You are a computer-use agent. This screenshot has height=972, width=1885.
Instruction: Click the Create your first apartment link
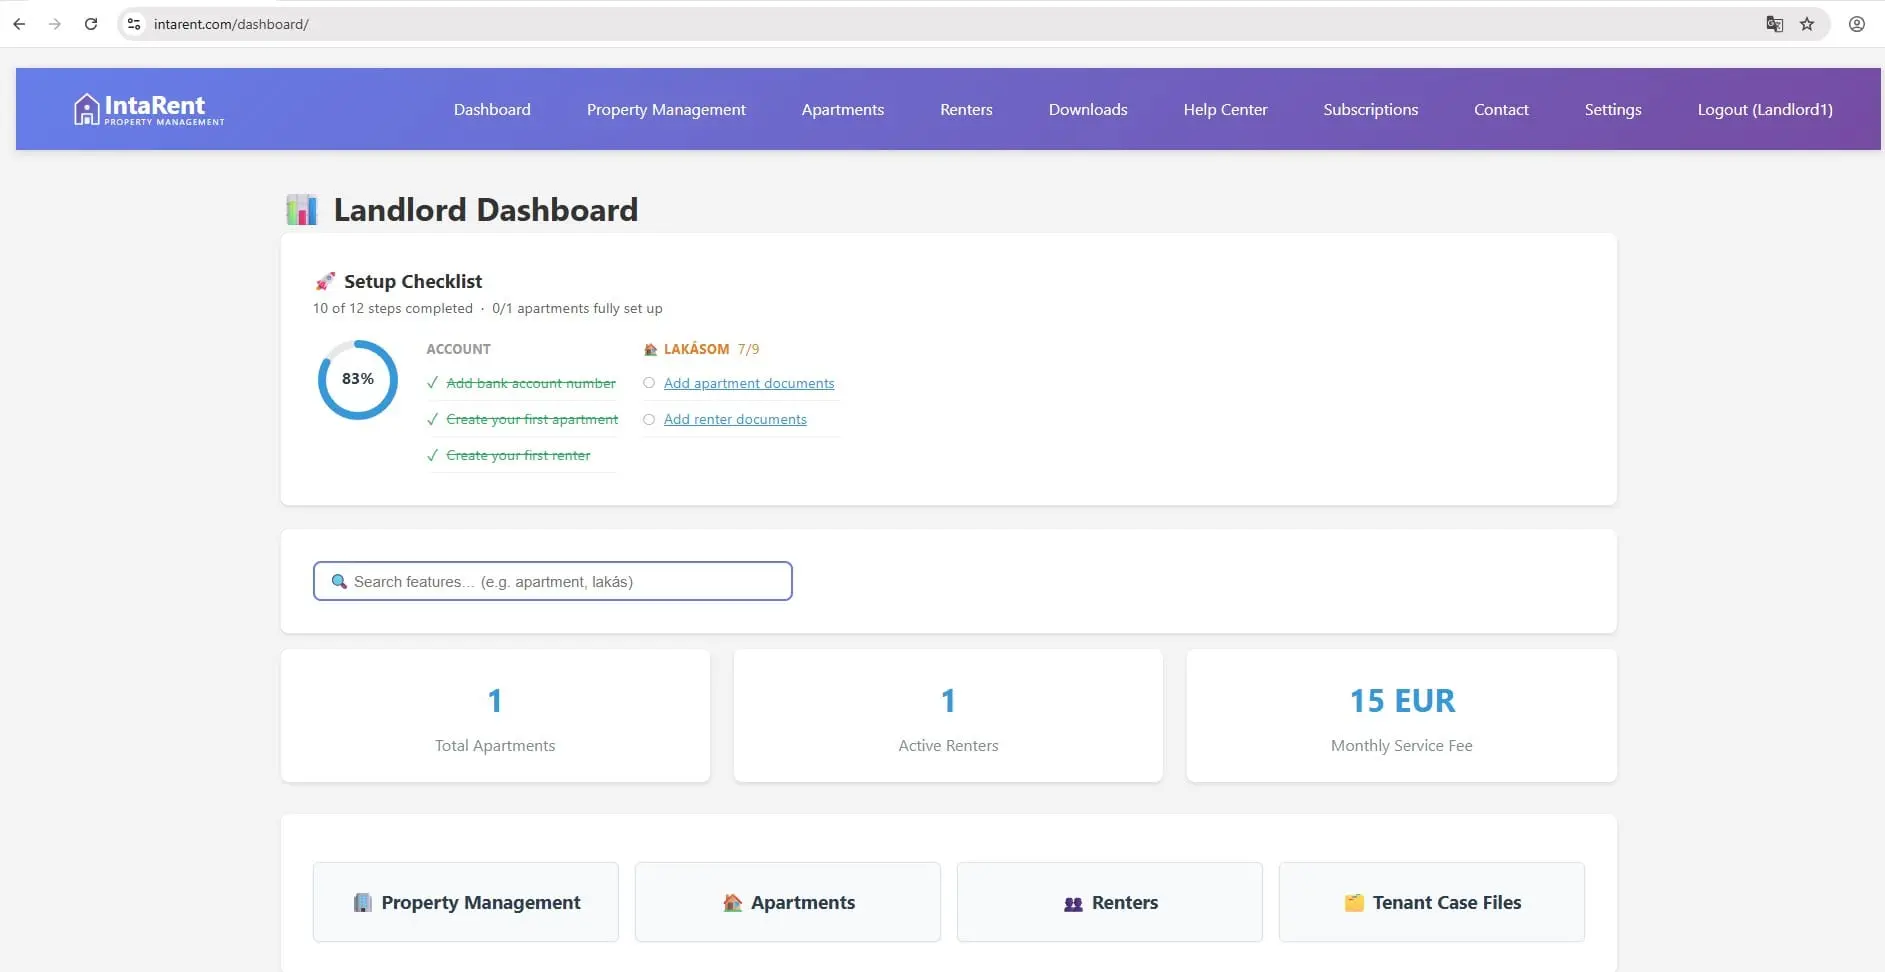tap(532, 419)
